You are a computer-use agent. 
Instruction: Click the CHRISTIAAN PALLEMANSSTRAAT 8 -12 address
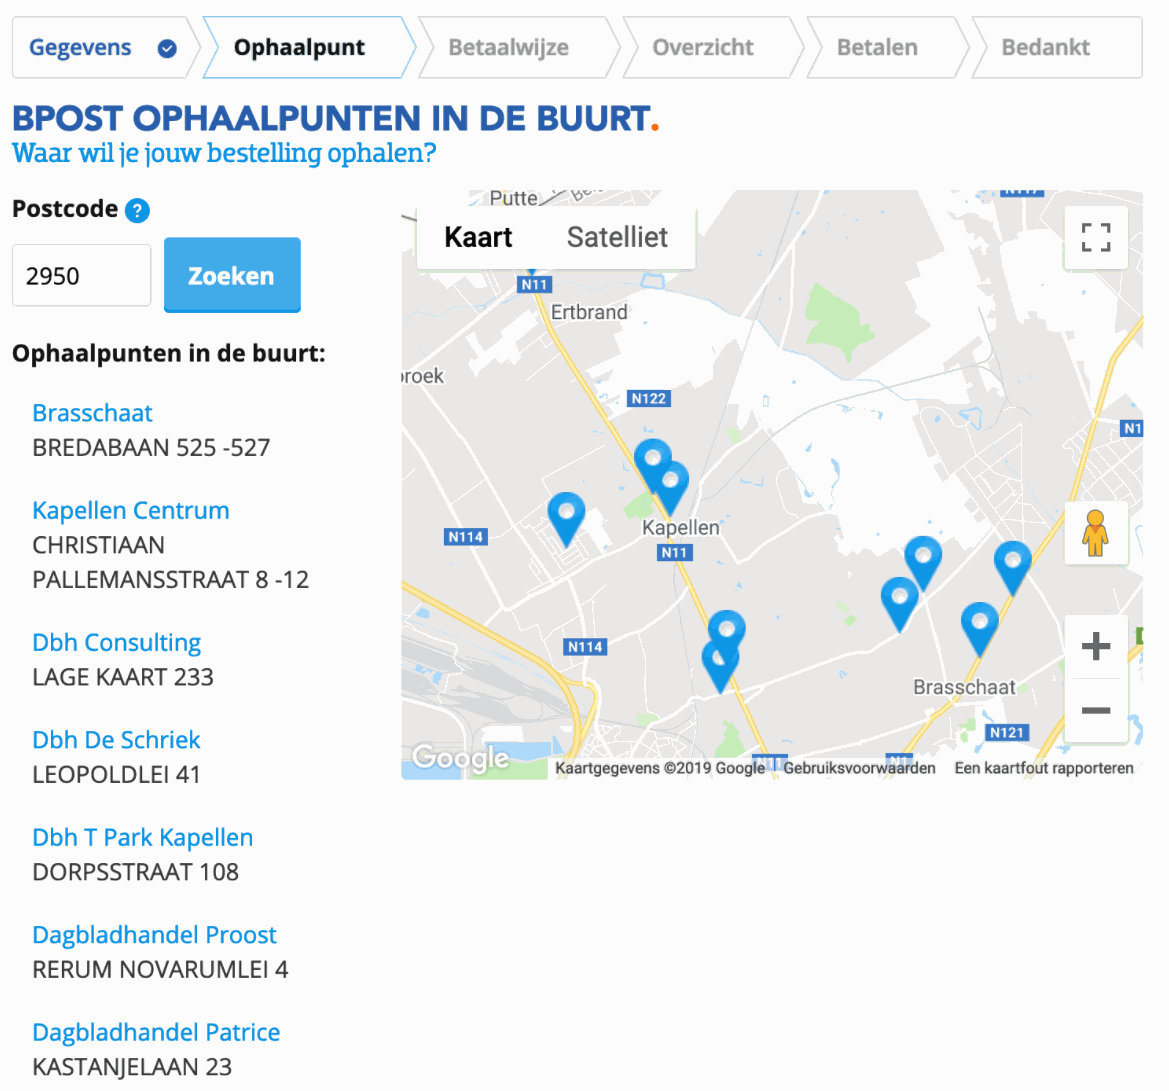(x=171, y=562)
